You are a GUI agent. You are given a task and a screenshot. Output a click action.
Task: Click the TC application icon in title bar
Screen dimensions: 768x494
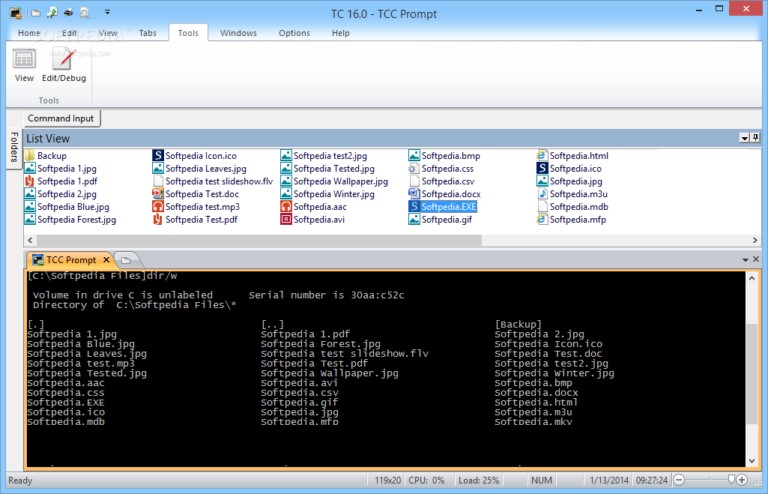tap(15, 13)
